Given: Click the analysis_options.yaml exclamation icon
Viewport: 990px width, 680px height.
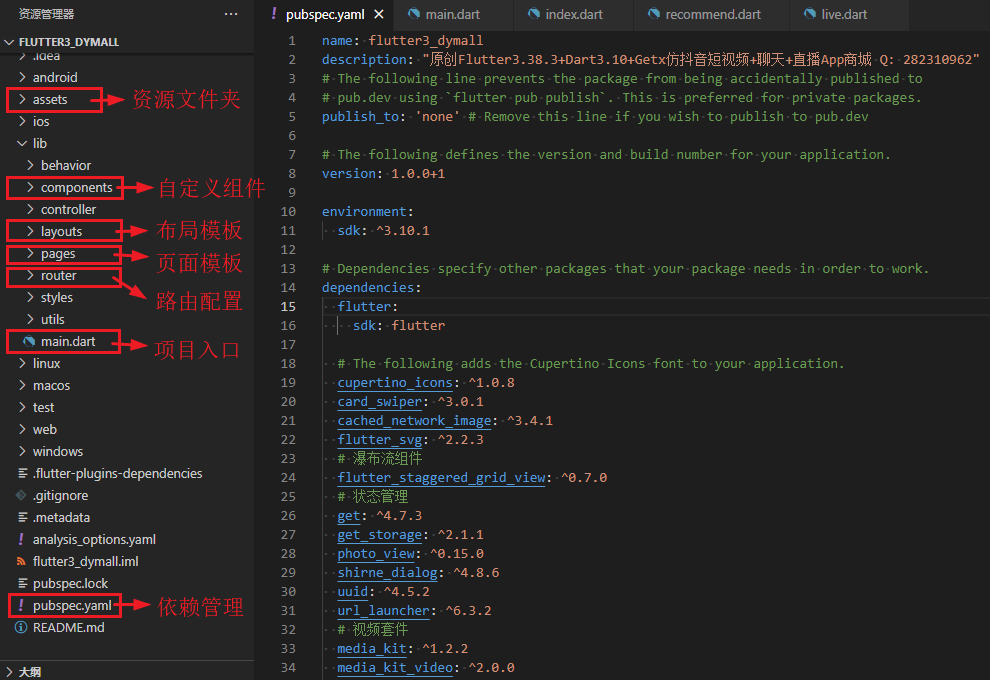Looking at the screenshot, I should 22,539.
